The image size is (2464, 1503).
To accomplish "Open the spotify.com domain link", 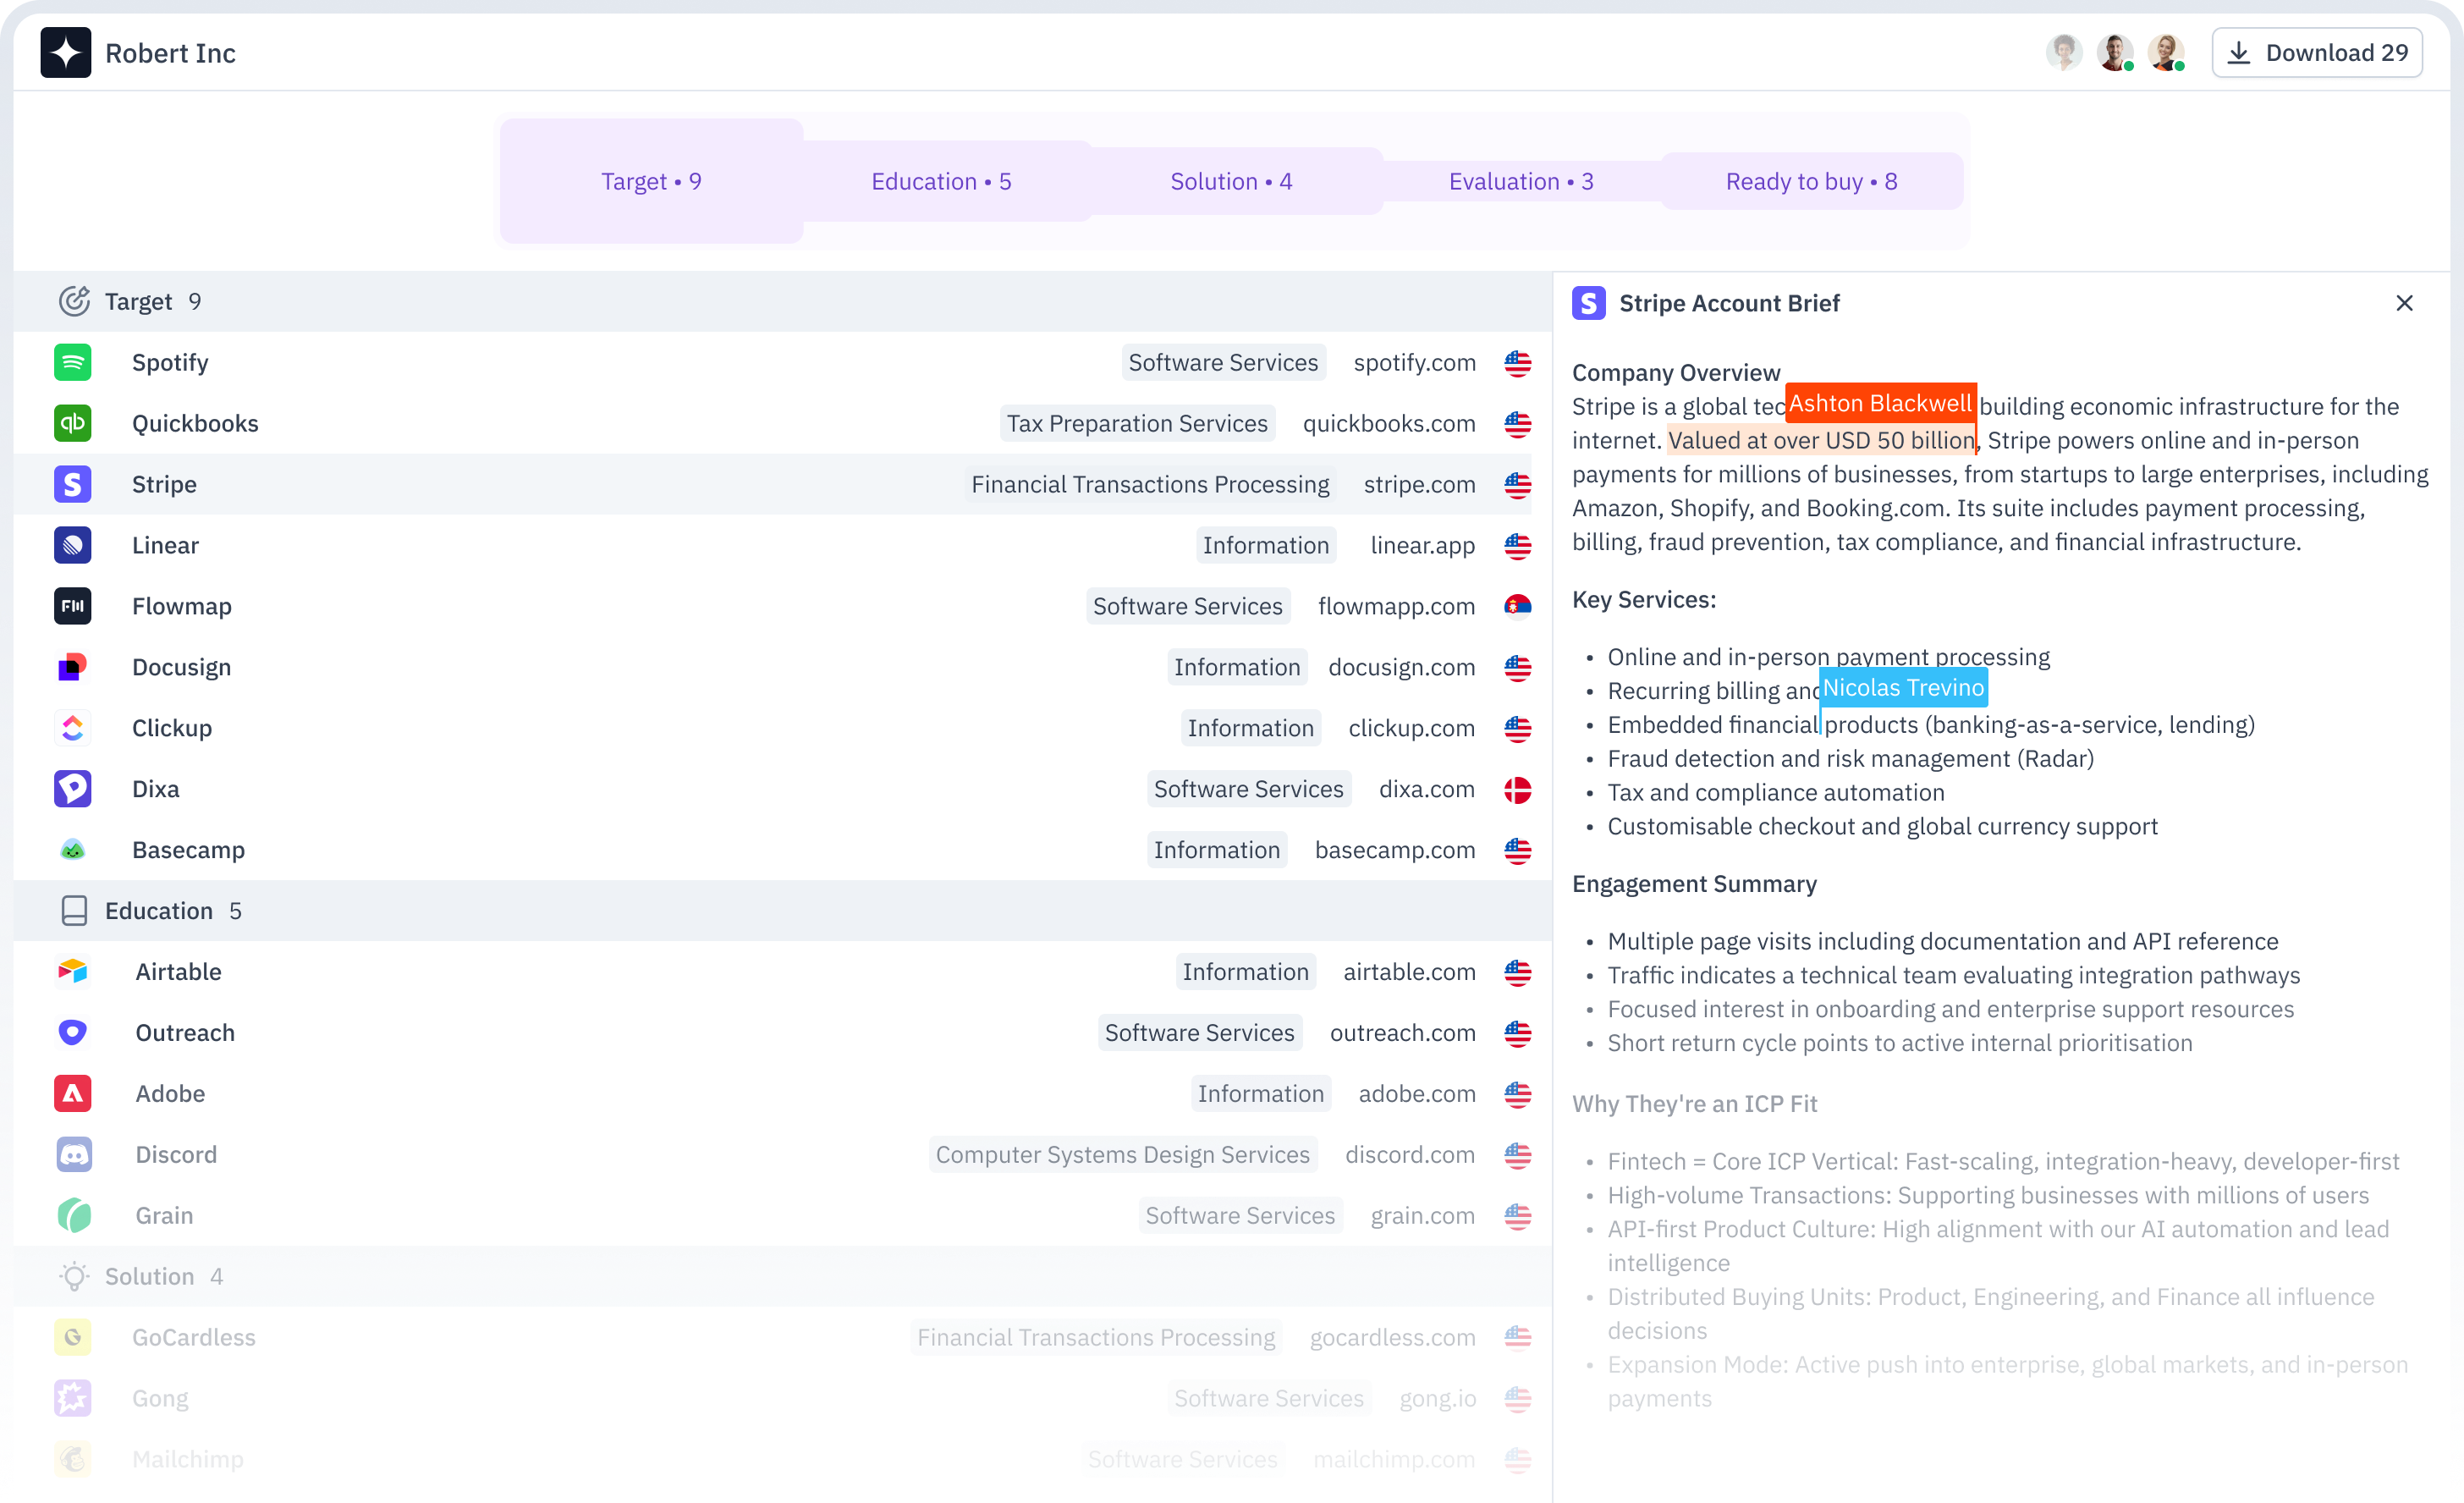I will tap(1414, 362).
